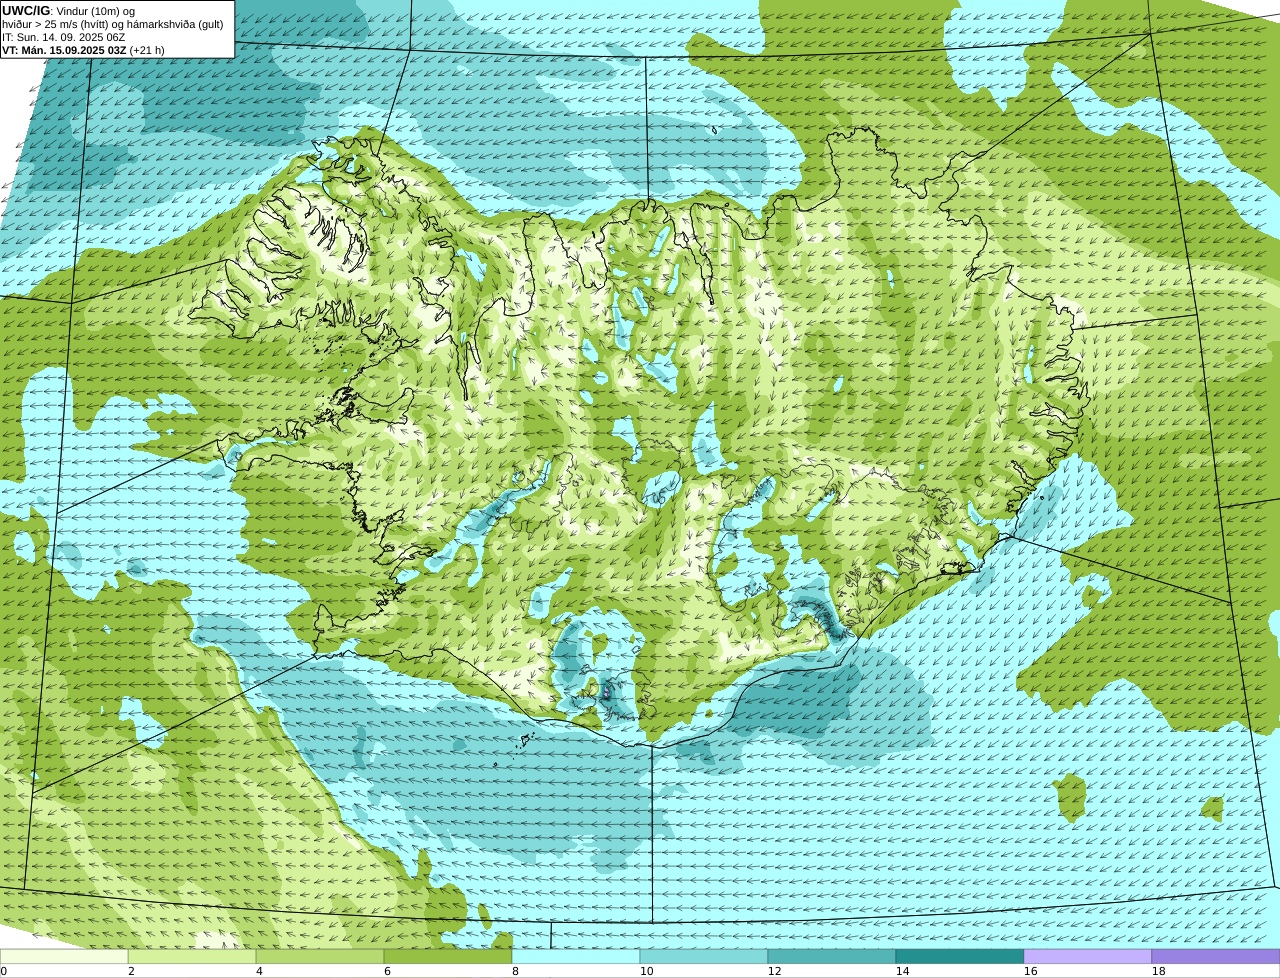The width and height of the screenshot is (1280, 978).
Task: Click the 6–8 m/s olive green legend swatch
Action: pyautogui.click(x=448, y=957)
